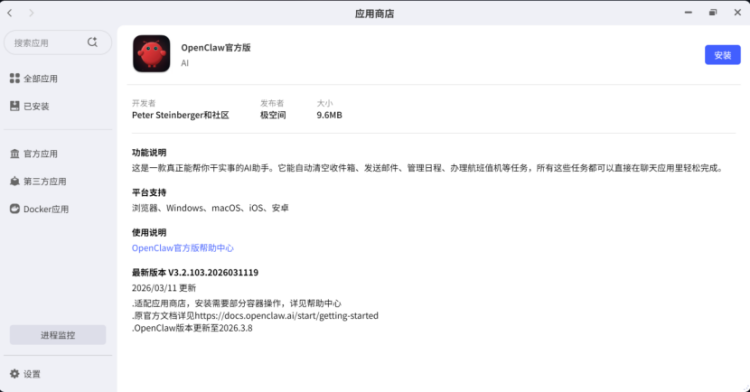Viewport: 750px width, 392px height.
Task: Click the platform list 浏览器、Windows、macOS
Action: coord(210,208)
